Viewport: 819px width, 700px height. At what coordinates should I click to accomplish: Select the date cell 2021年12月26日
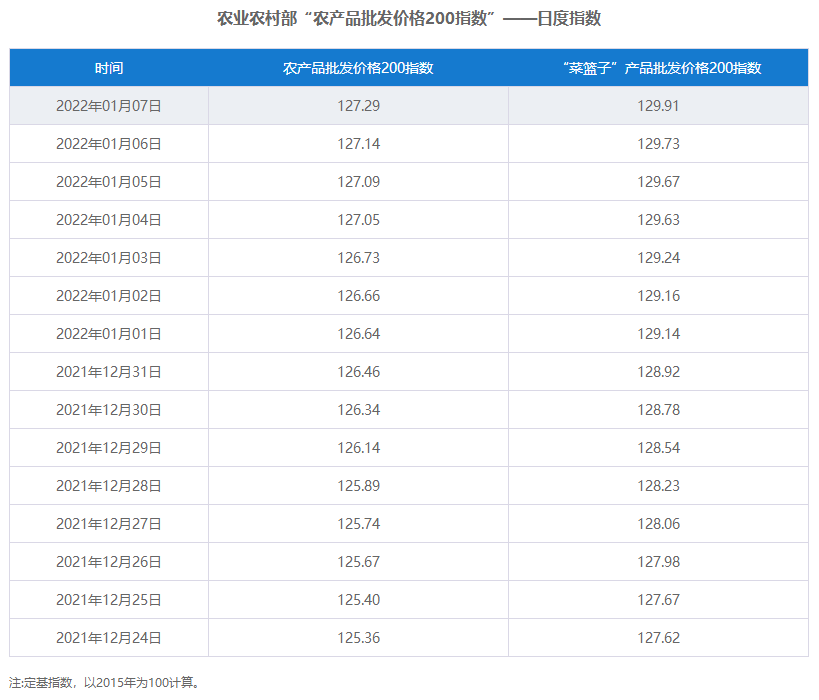click(109, 562)
